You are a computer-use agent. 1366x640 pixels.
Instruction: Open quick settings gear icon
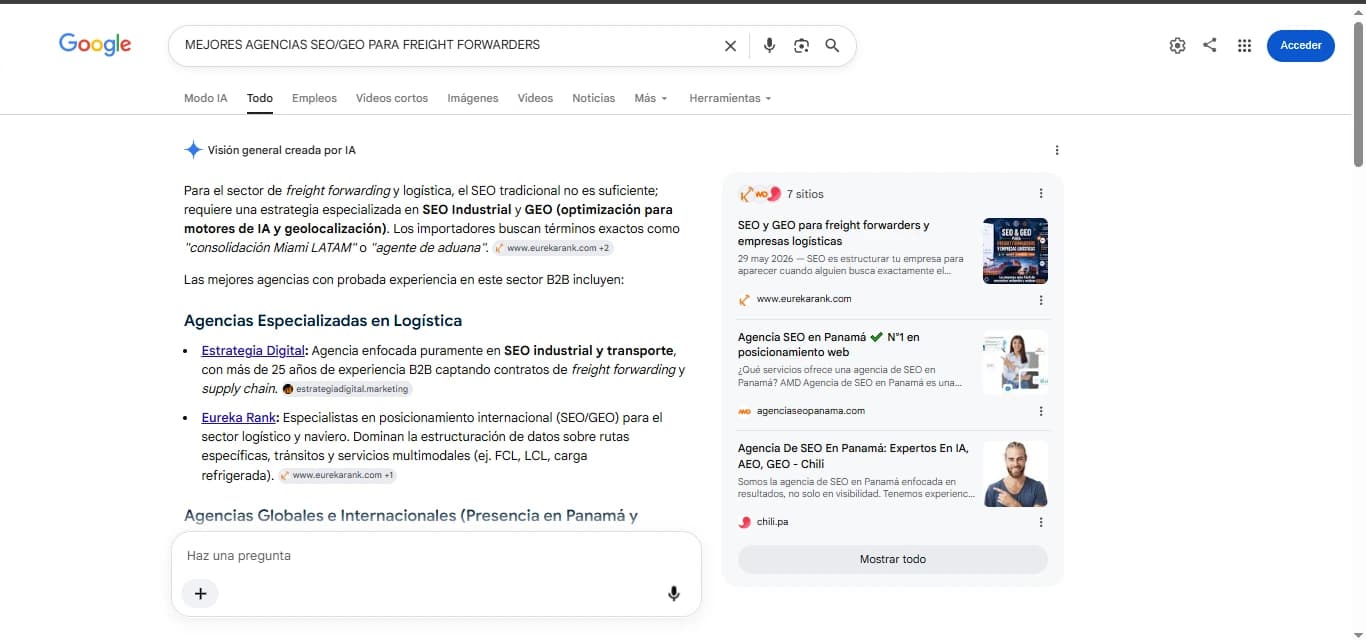coord(1177,45)
